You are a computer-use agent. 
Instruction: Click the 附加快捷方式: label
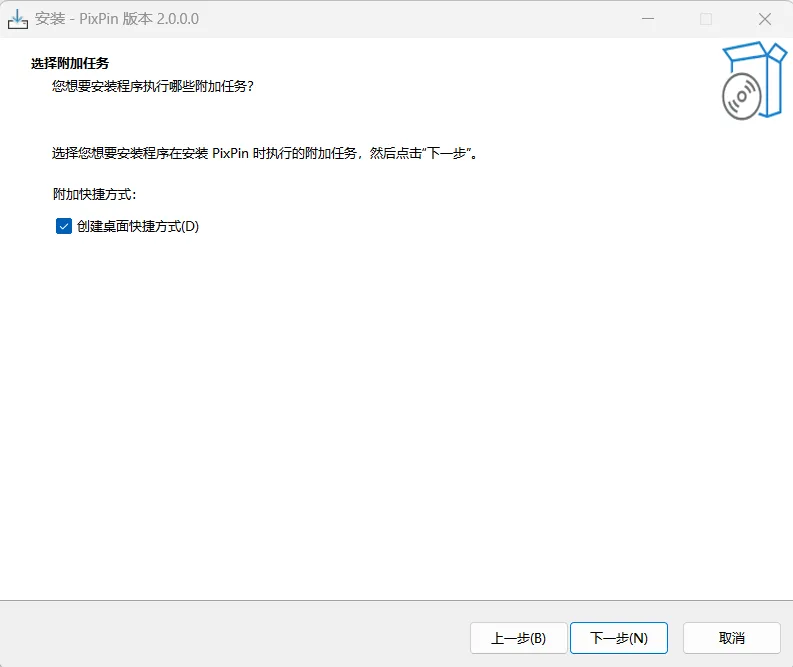[x=95, y=194]
